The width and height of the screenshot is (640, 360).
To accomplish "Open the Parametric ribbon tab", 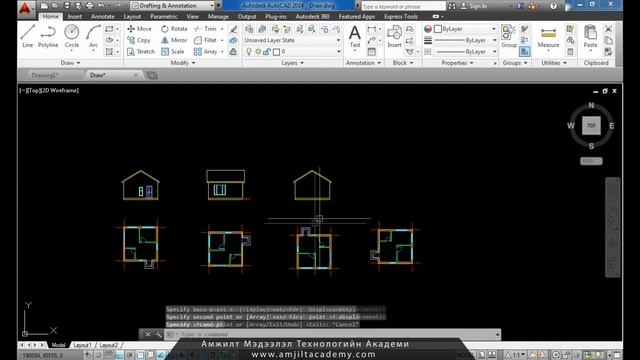I will point(164,17).
